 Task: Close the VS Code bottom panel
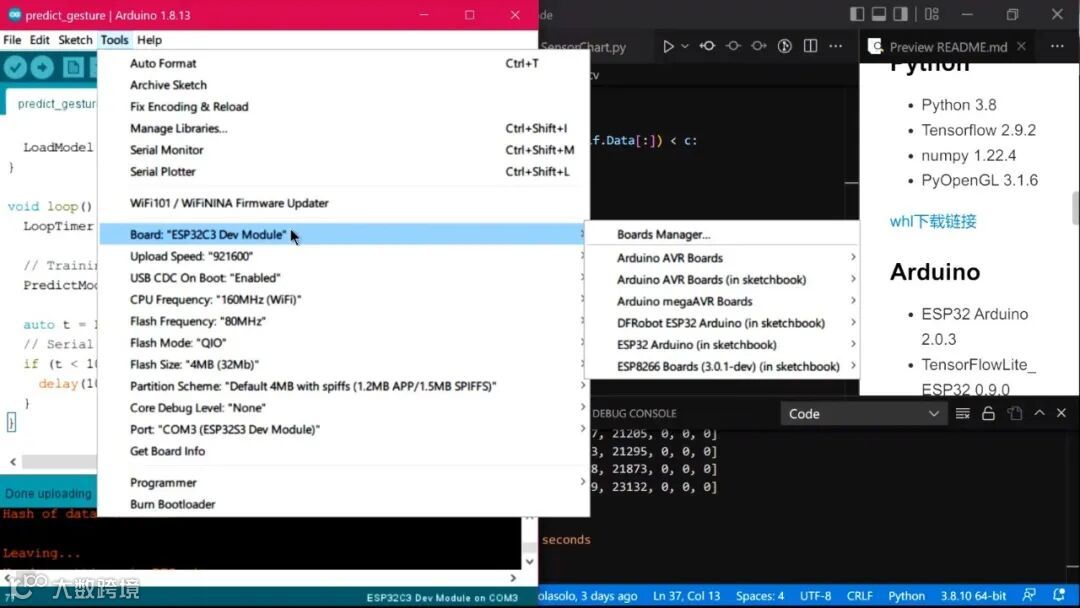click(1061, 413)
